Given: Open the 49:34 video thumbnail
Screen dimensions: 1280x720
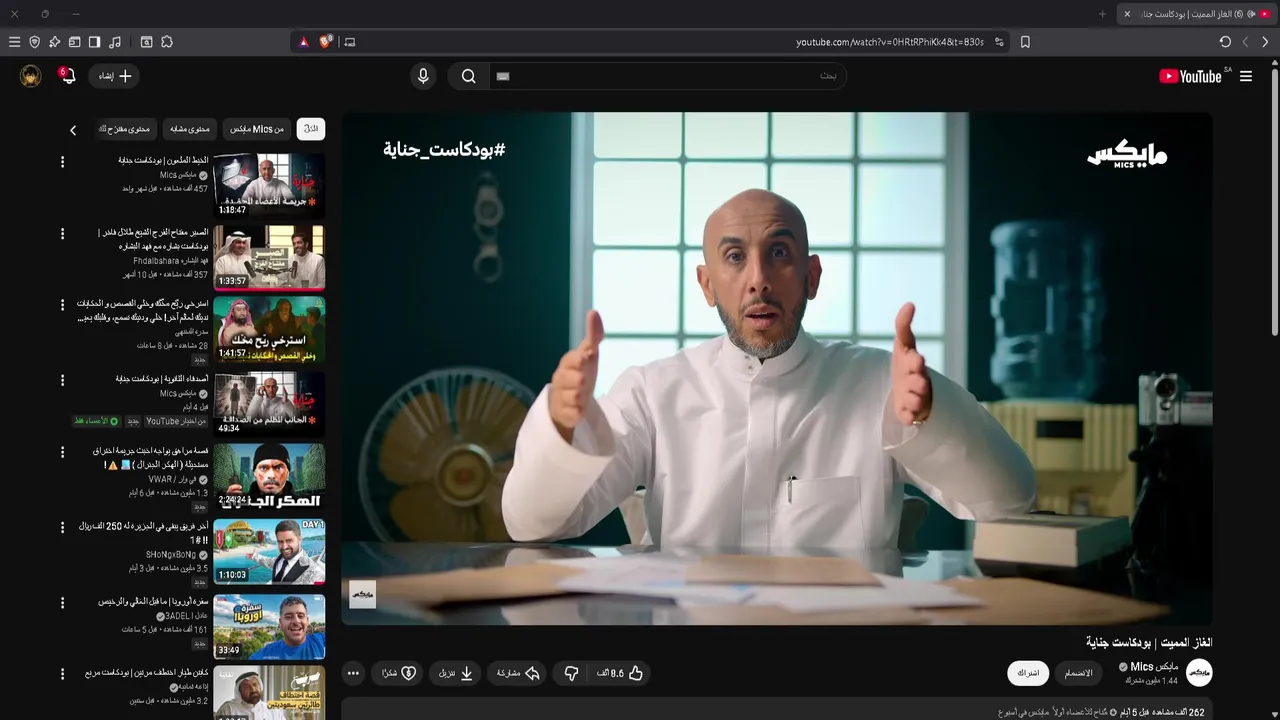Looking at the screenshot, I should coord(269,403).
